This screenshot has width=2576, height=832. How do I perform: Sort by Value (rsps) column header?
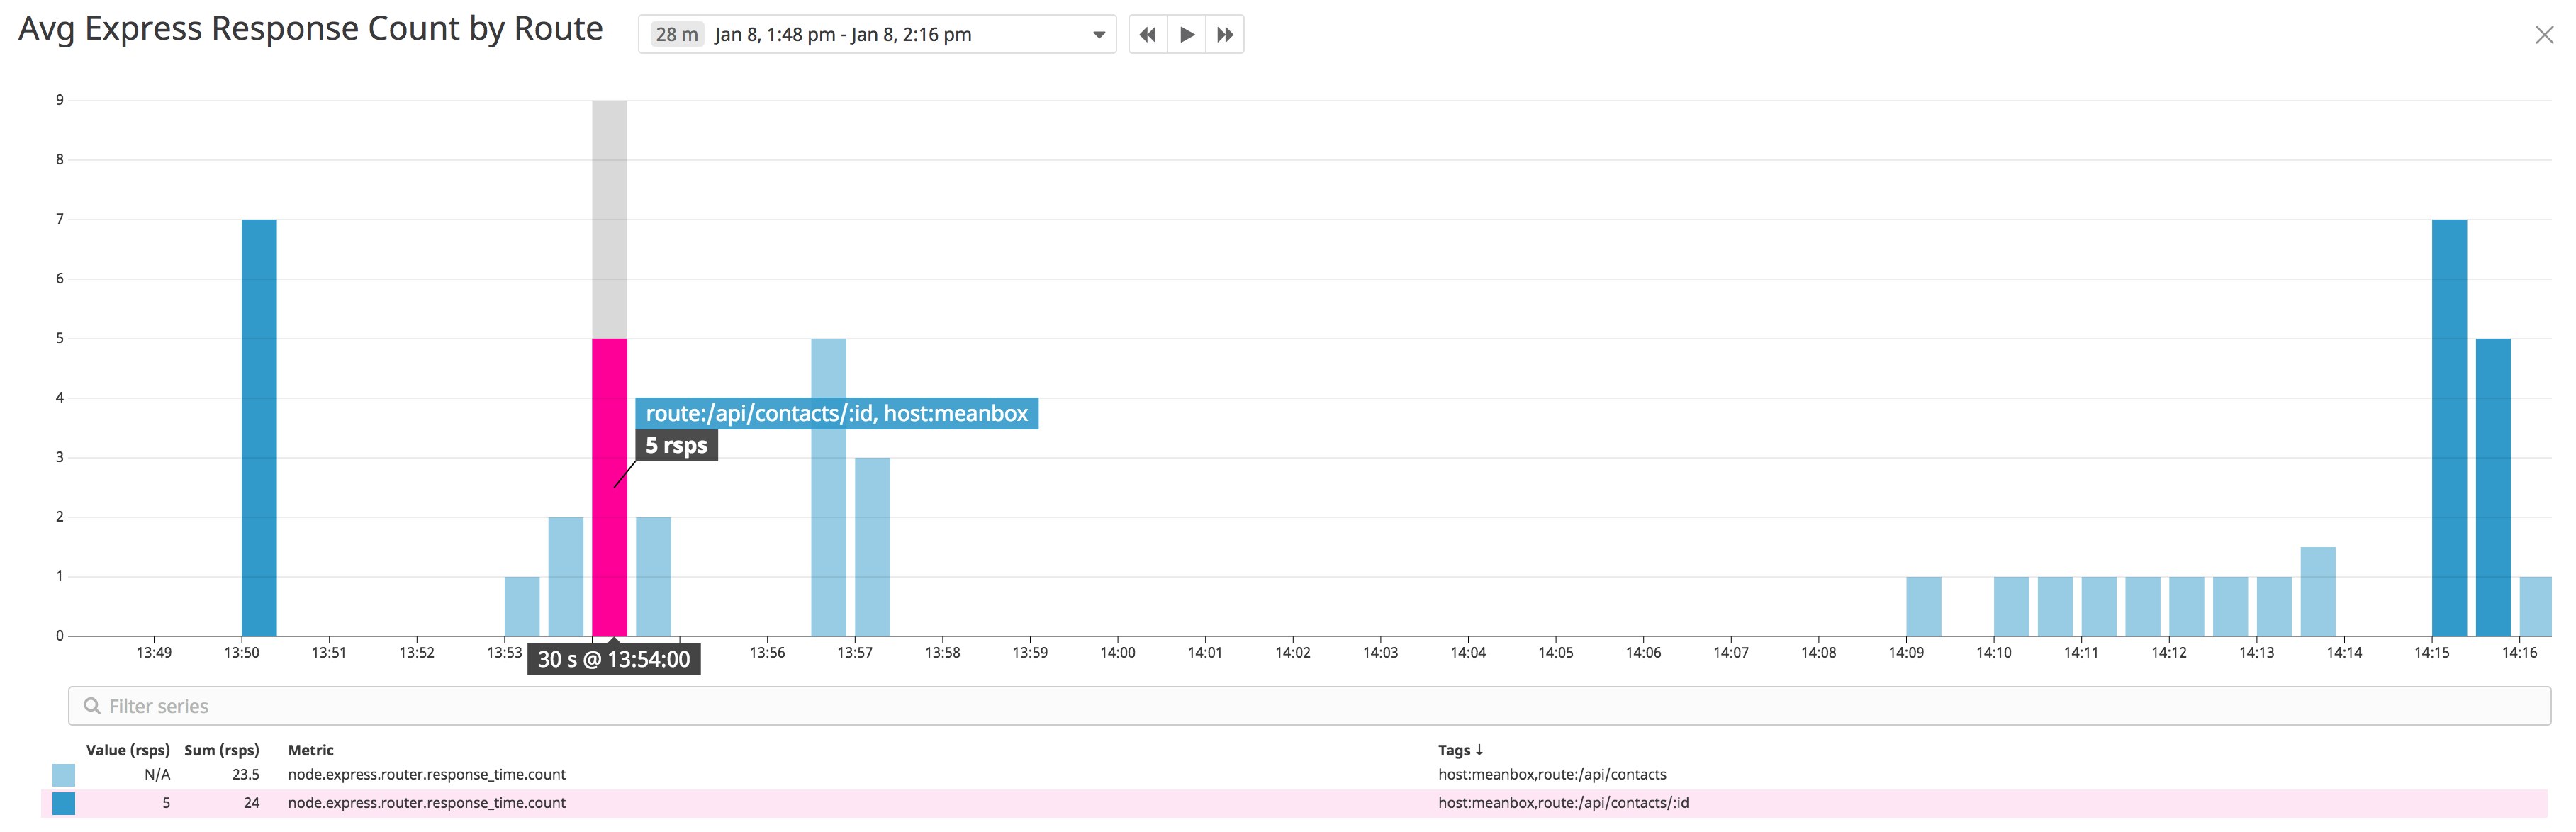pos(128,750)
